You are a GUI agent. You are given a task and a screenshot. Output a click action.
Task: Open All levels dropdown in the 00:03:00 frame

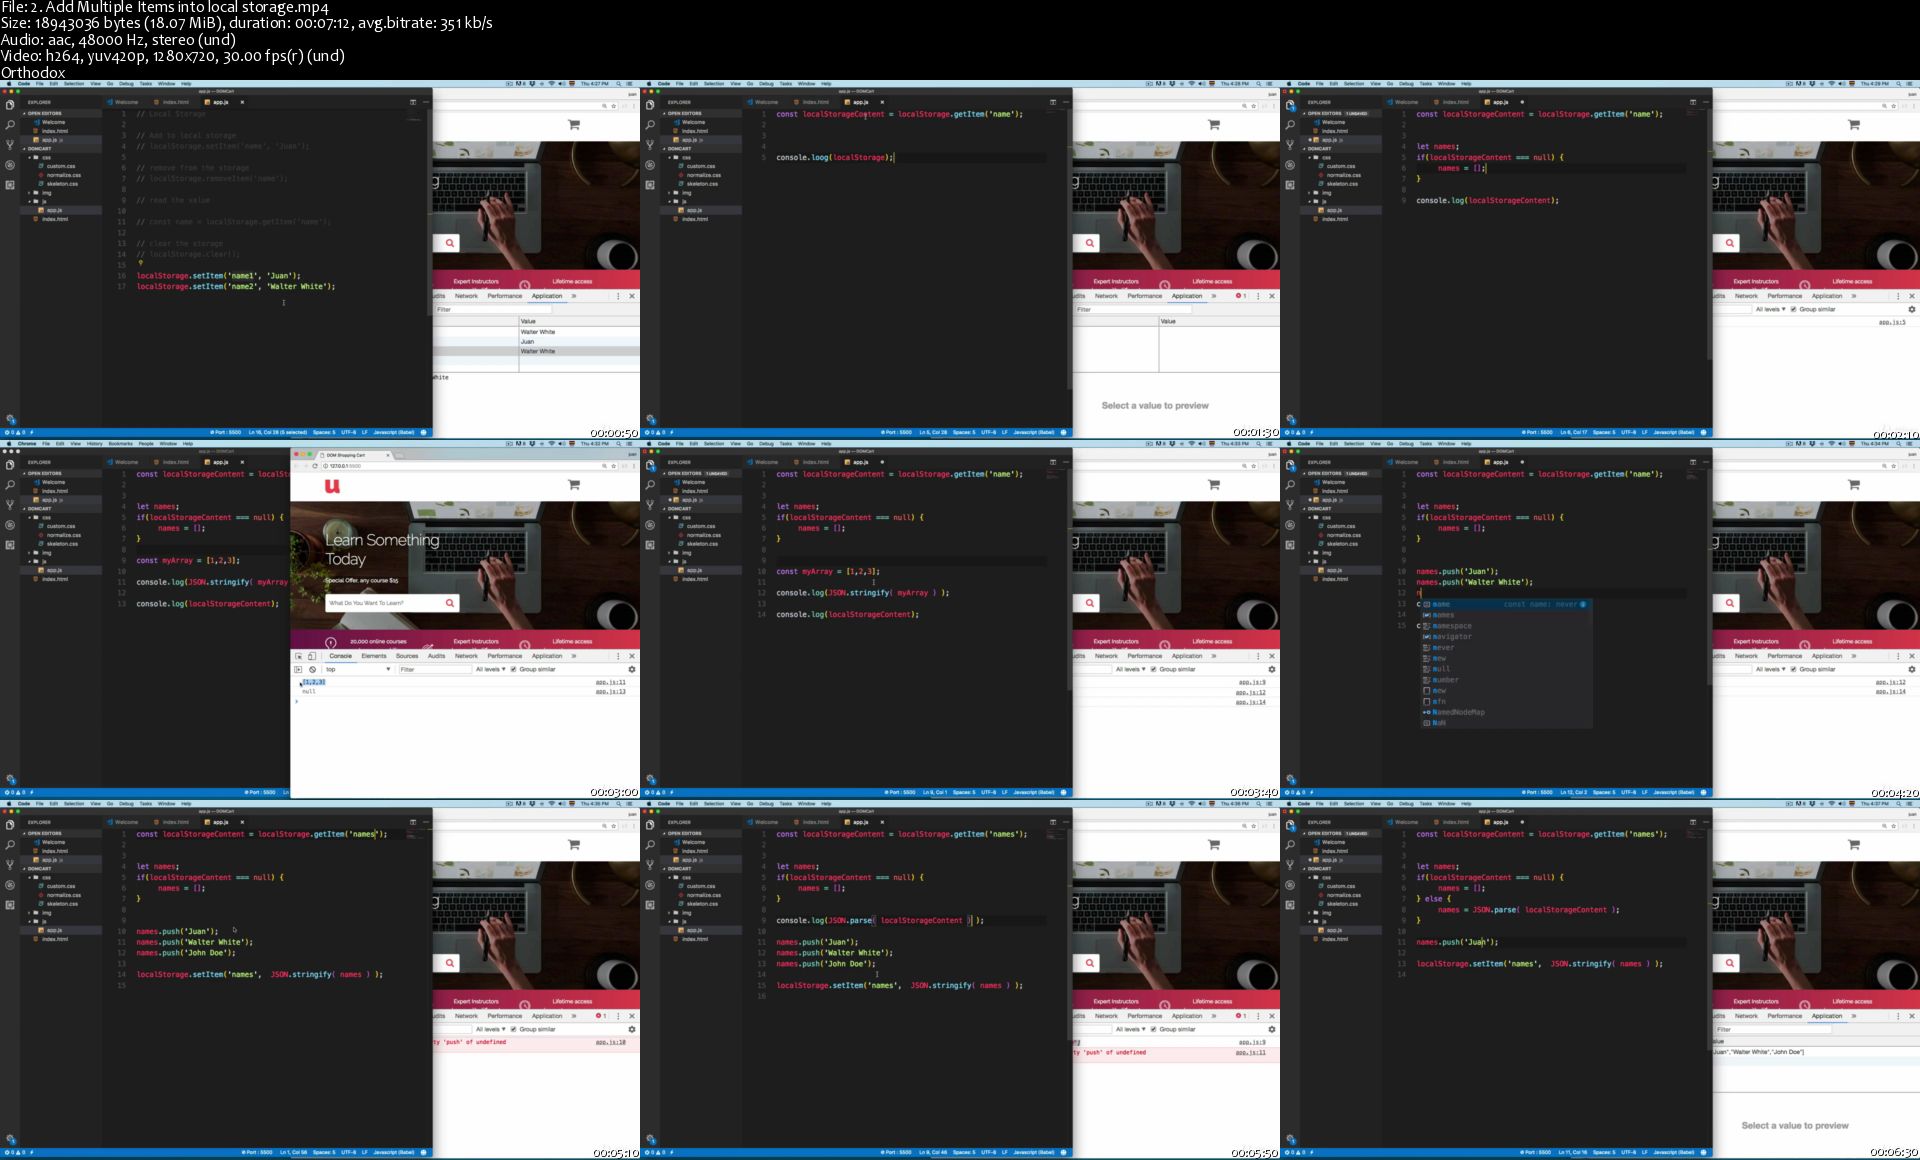(490, 669)
